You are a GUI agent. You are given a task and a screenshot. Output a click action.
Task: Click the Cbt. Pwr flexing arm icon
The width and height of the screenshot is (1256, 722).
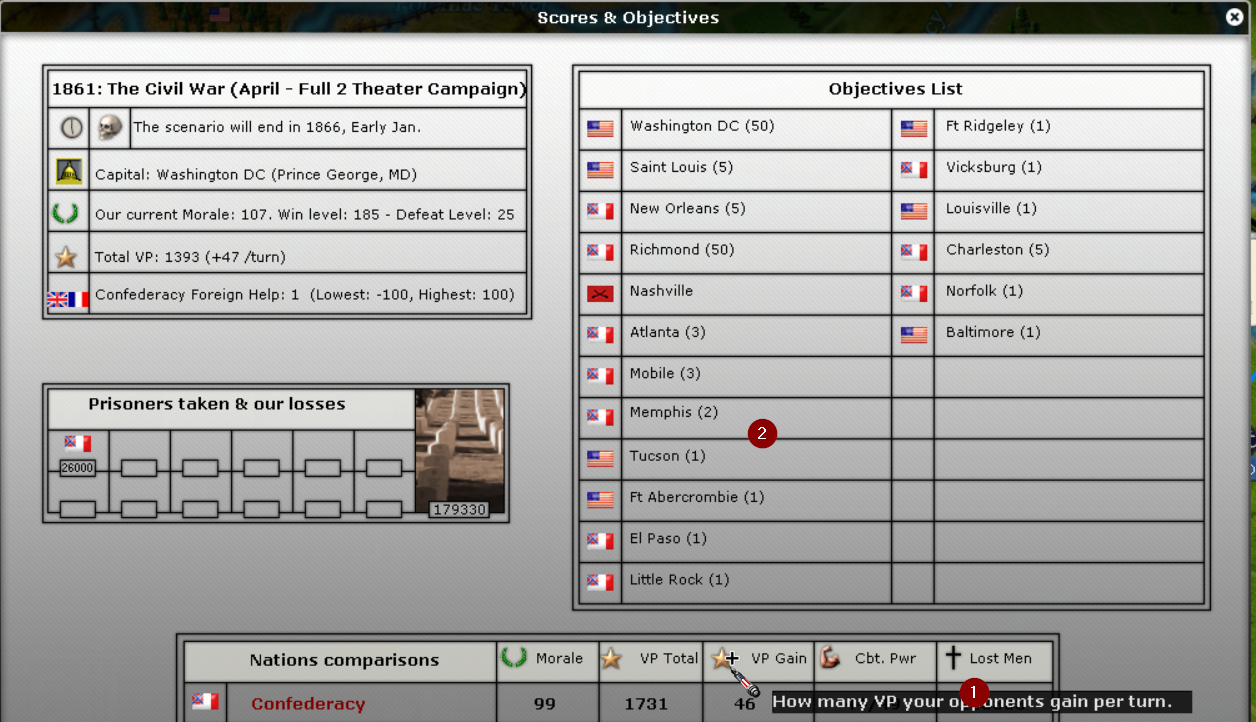829,658
